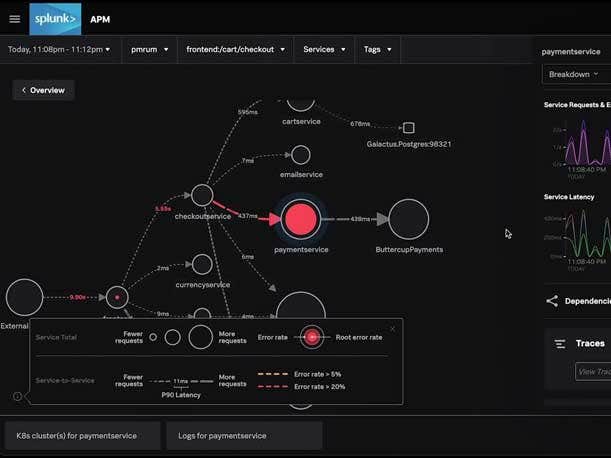Click the Splunk logo
This screenshot has width=611, height=458.
point(56,18)
